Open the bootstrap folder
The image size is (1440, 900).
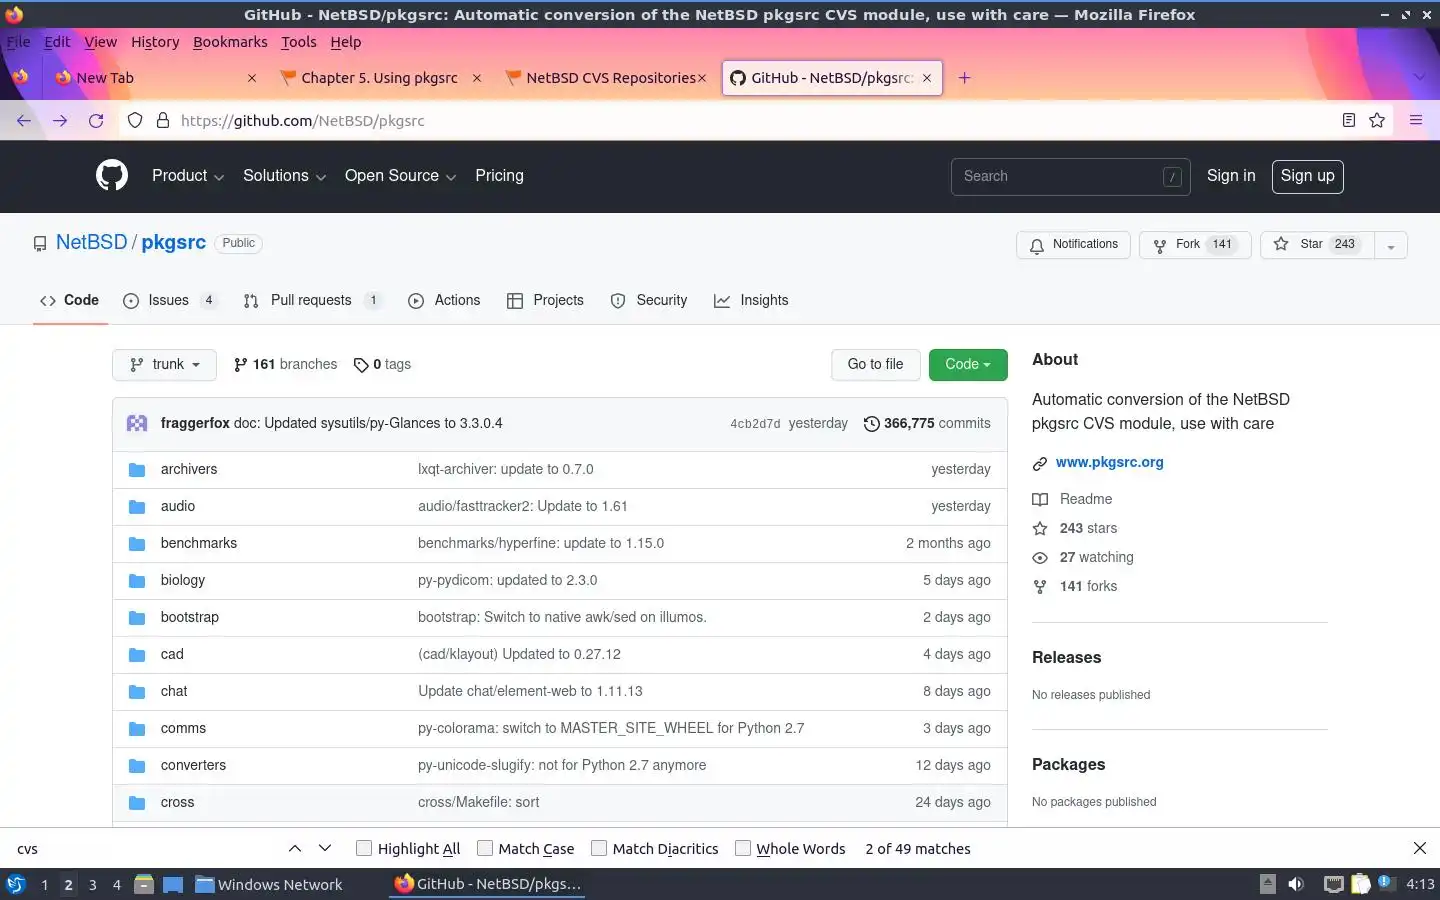[189, 618]
